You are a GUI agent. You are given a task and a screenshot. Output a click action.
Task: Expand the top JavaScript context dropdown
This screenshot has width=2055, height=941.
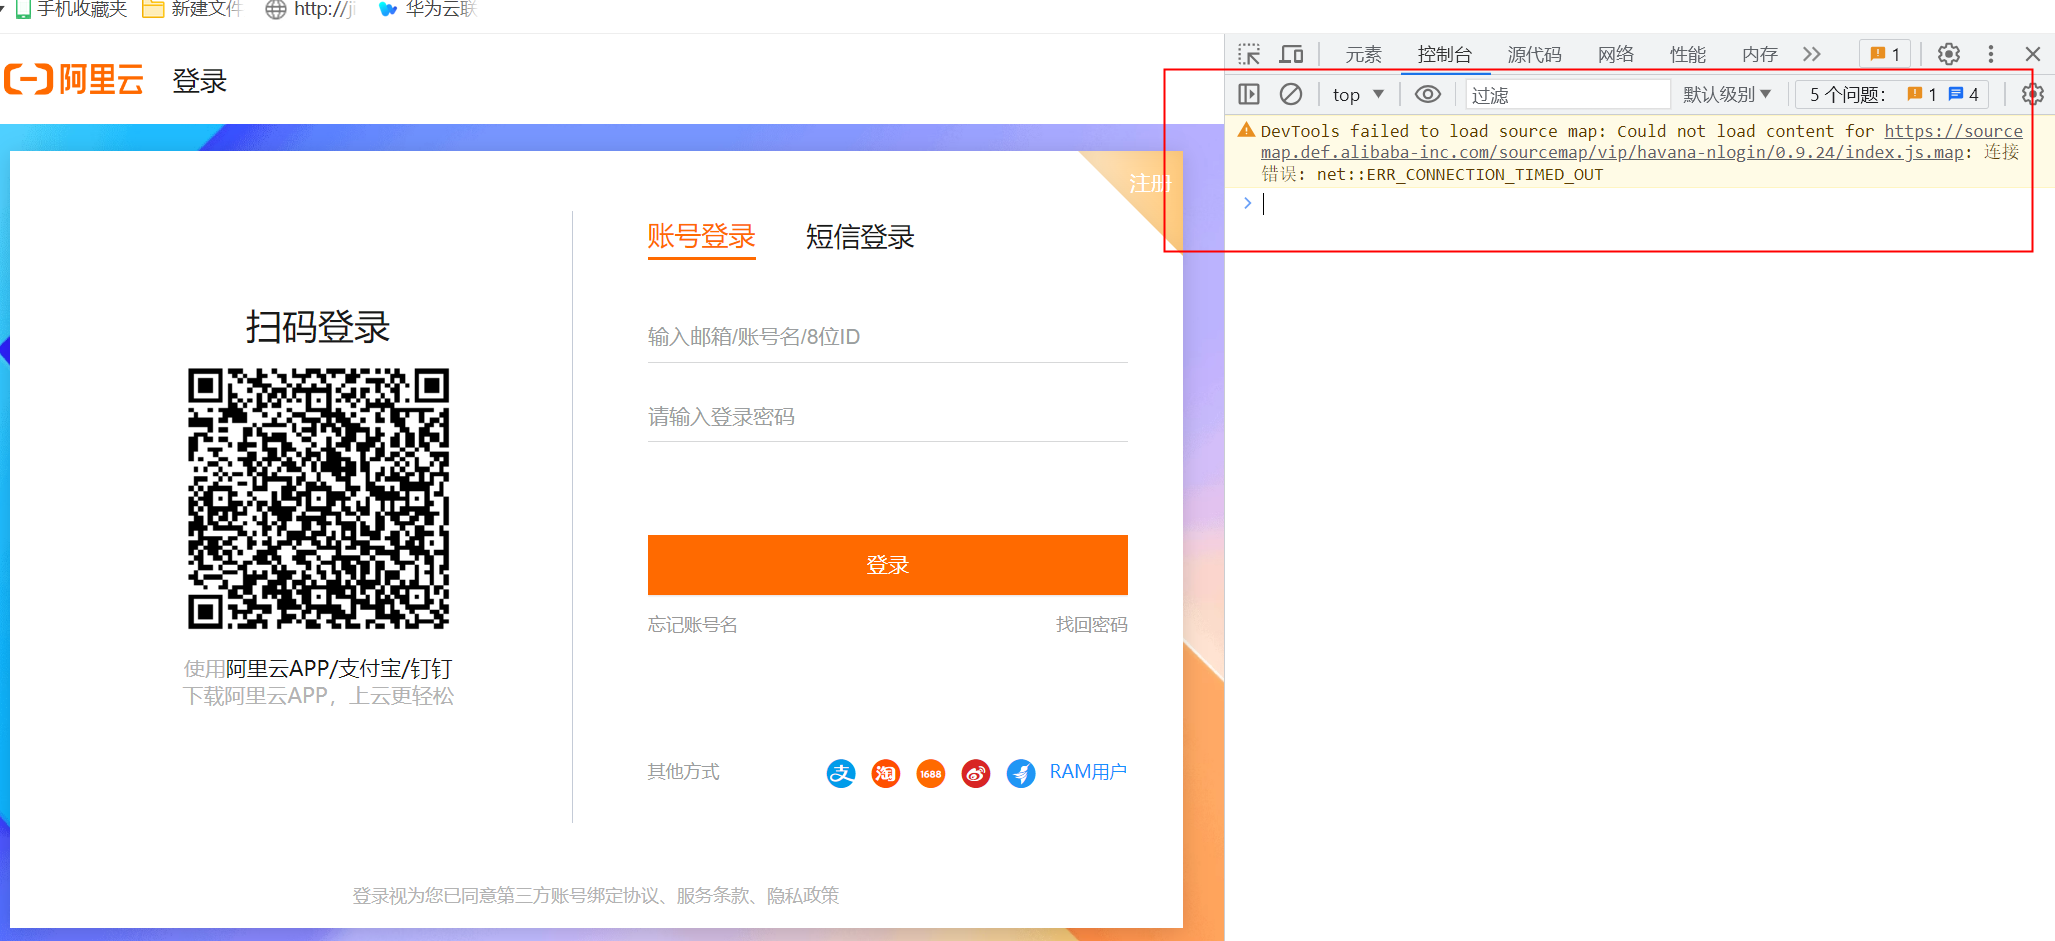(1358, 94)
